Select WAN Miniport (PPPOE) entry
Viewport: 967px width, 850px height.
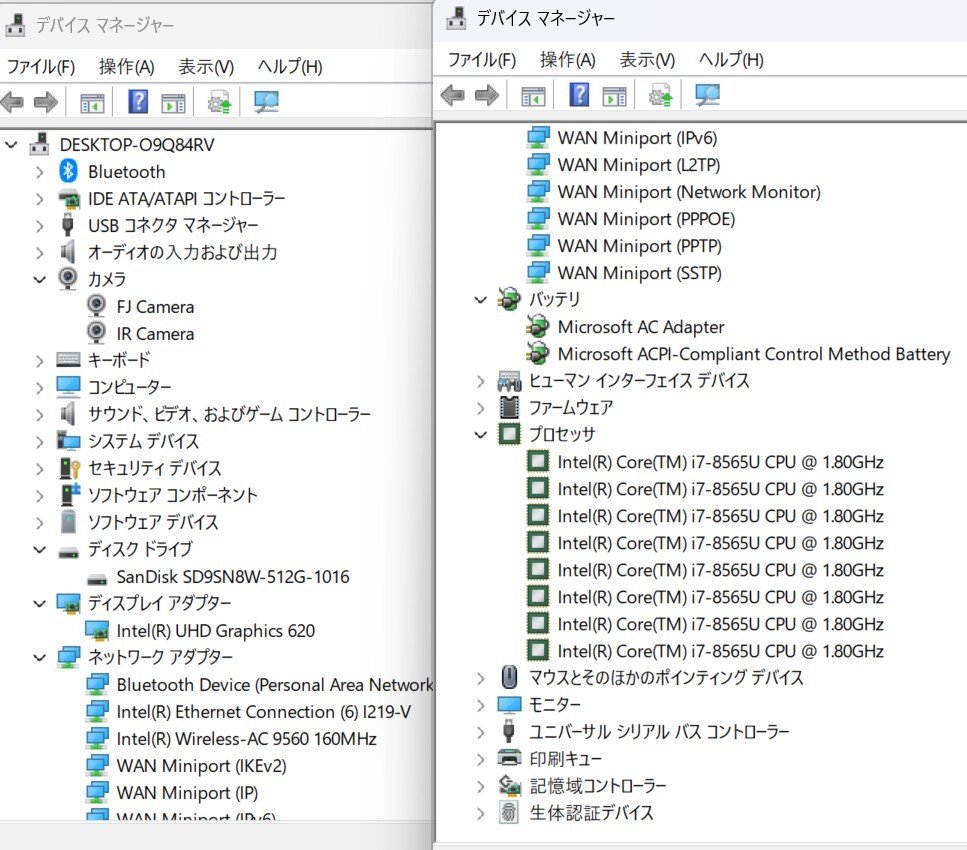click(x=646, y=219)
